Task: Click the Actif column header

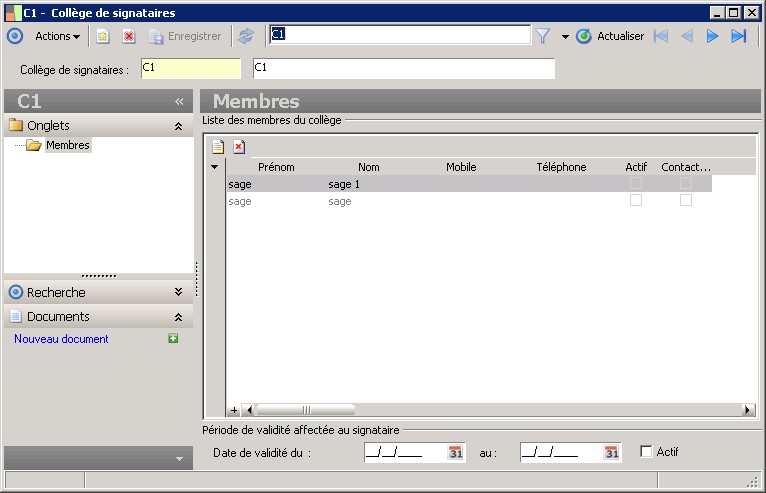Action: click(636, 167)
